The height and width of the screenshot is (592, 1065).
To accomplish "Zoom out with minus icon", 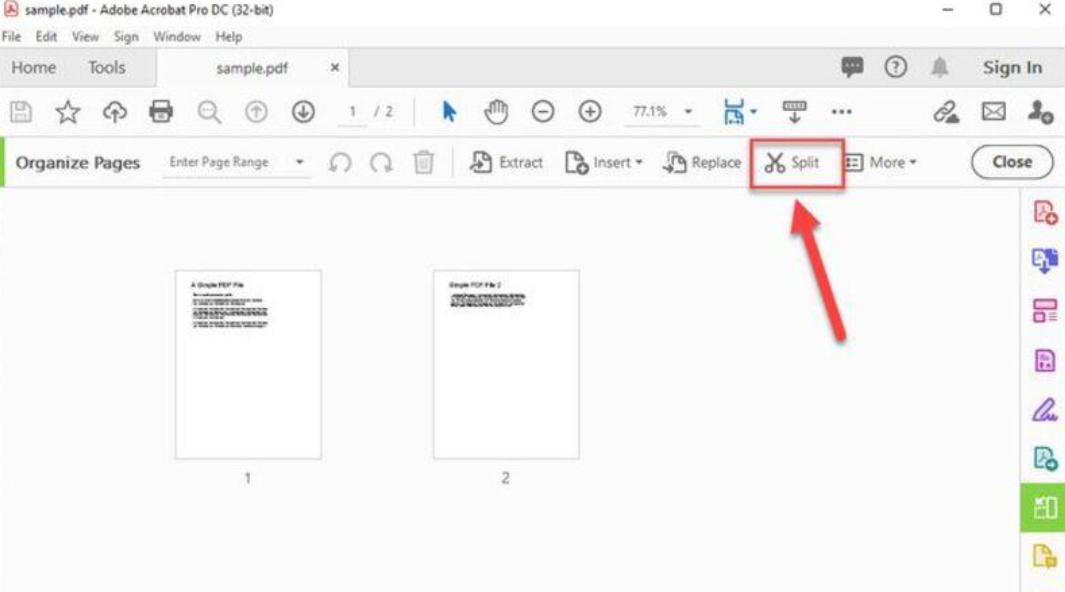I will point(543,111).
